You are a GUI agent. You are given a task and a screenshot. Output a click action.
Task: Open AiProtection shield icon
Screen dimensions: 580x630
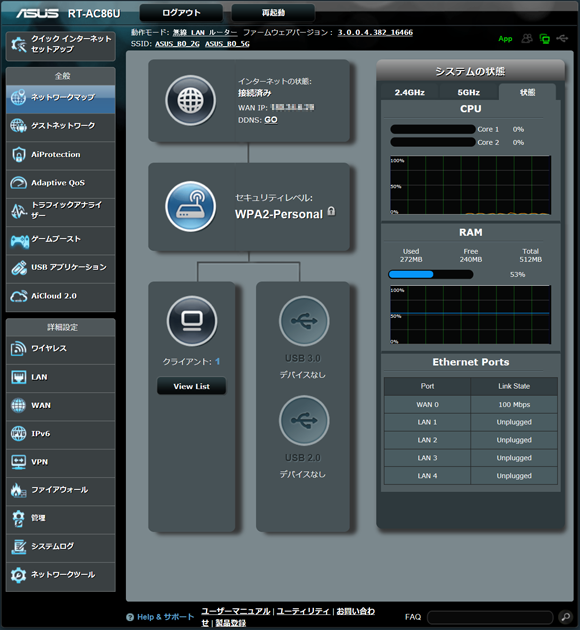coord(18,154)
